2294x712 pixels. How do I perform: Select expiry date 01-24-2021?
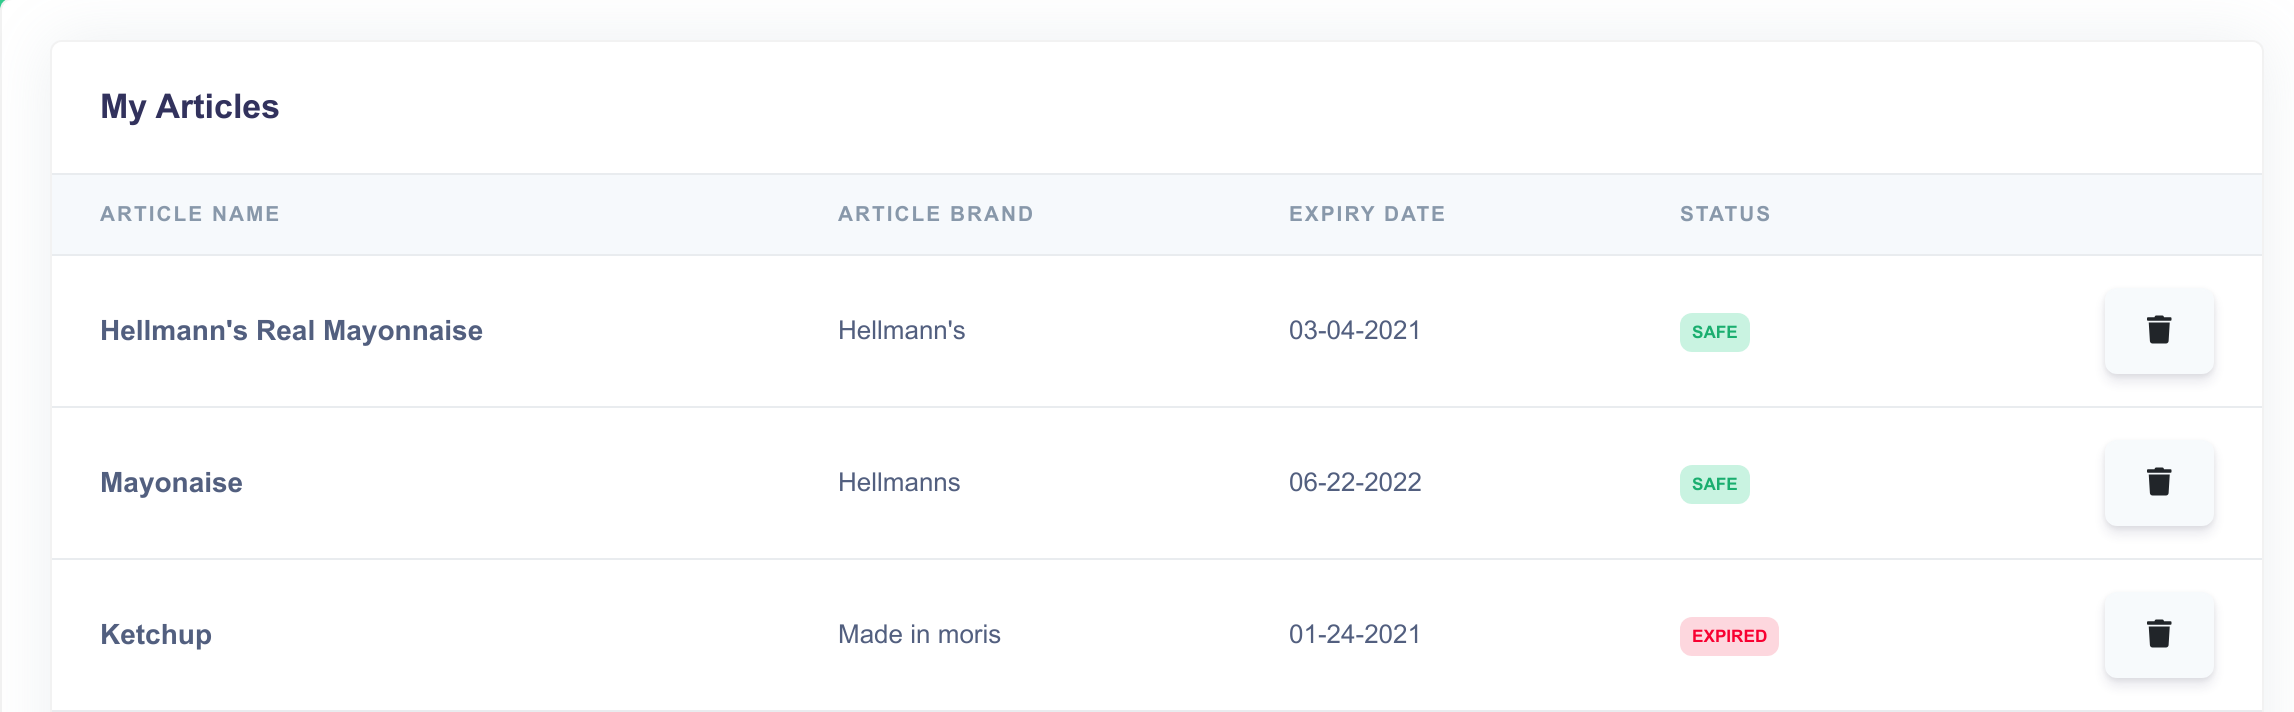1354,635
